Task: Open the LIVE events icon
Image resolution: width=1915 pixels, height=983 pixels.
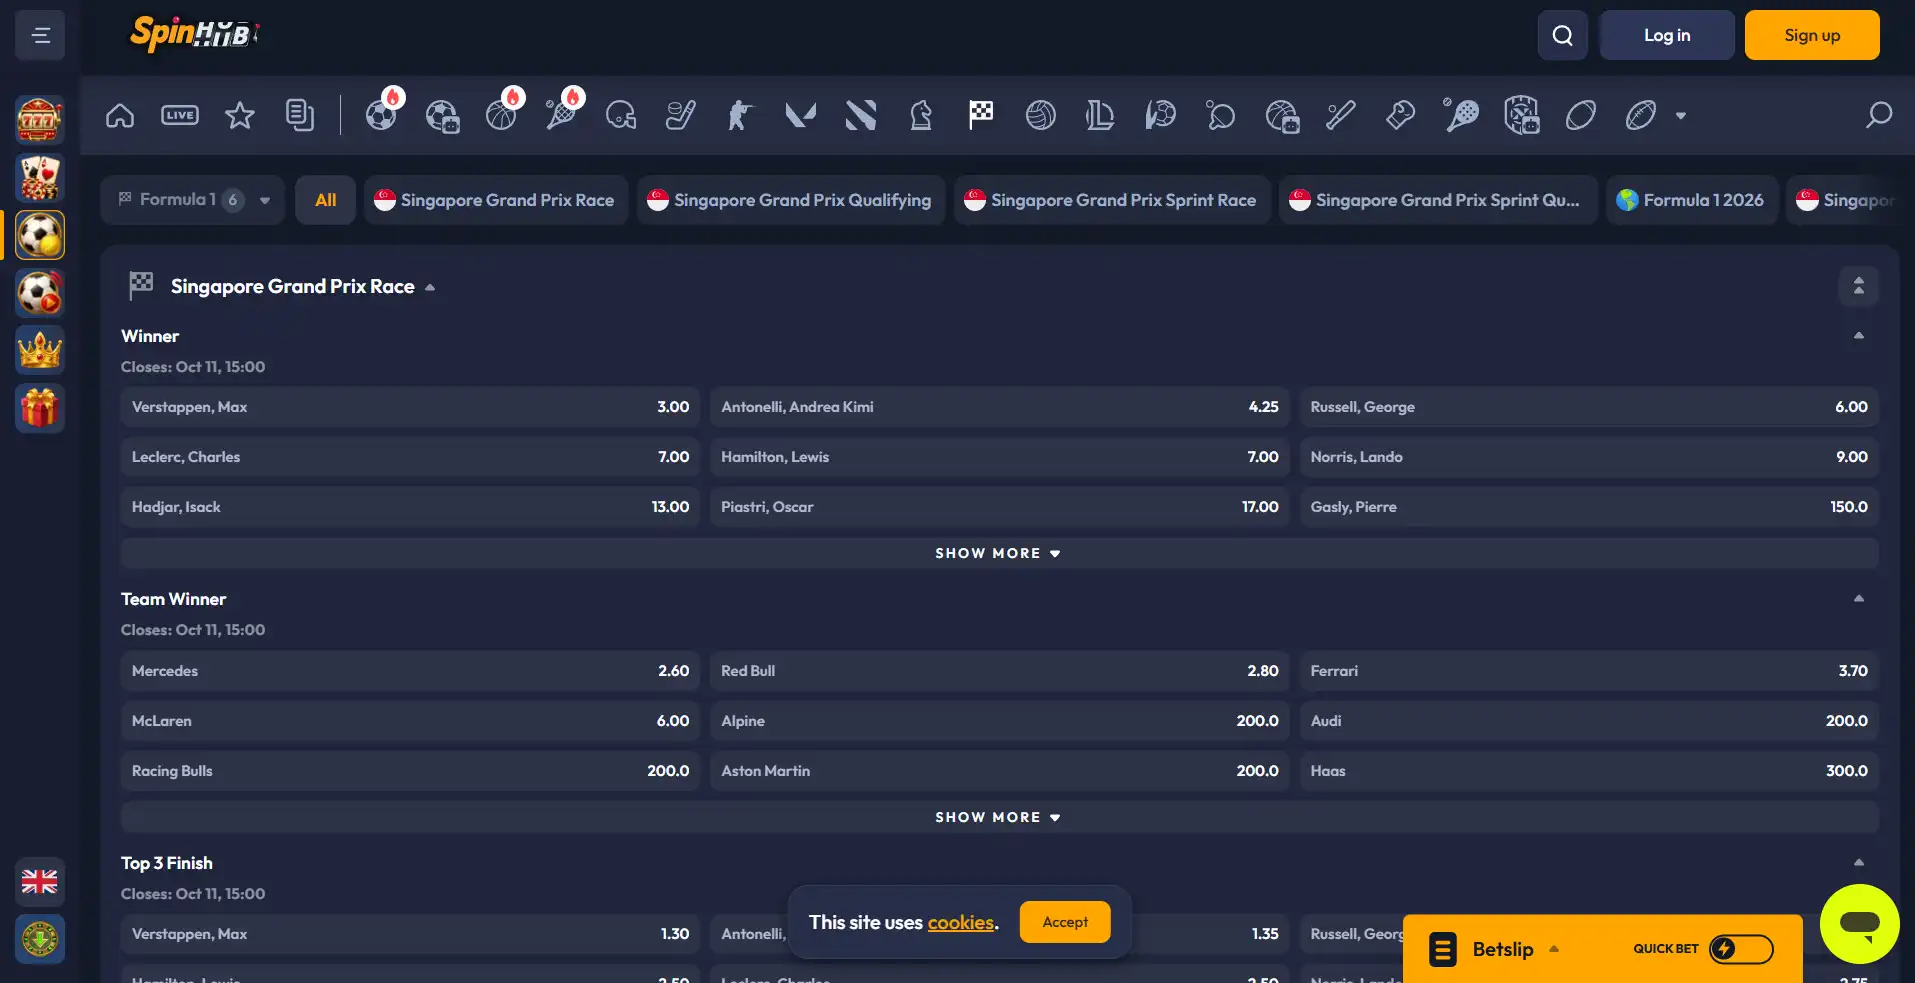Action: (x=180, y=116)
